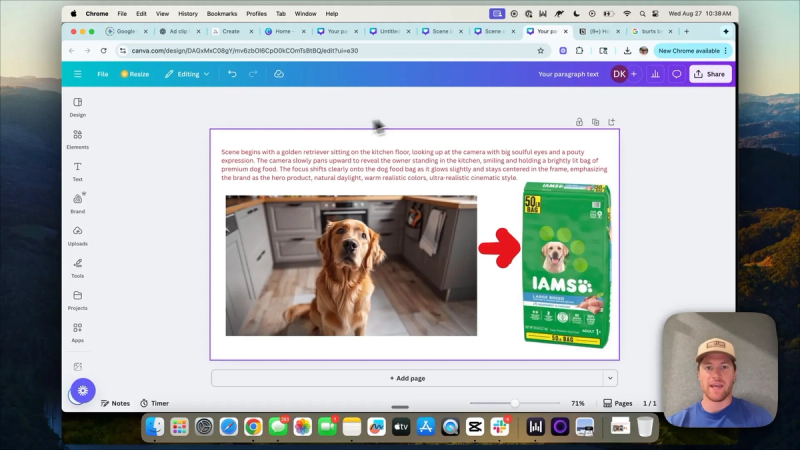This screenshot has height=450, width=800.
Task: Open the History menu in menu bar
Action: tap(188, 14)
